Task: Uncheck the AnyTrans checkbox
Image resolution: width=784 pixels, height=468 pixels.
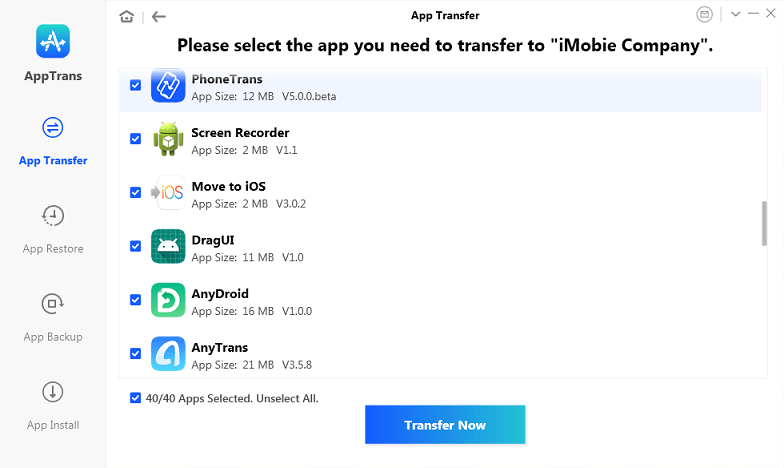Action: tap(136, 354)
